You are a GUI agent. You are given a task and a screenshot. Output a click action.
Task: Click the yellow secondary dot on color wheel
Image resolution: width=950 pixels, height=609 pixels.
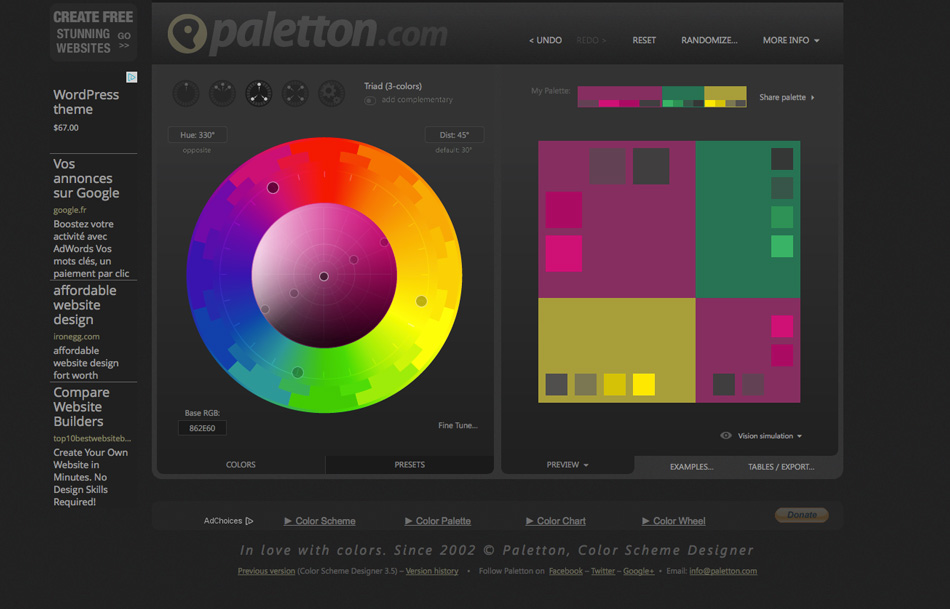click(421, 301)
